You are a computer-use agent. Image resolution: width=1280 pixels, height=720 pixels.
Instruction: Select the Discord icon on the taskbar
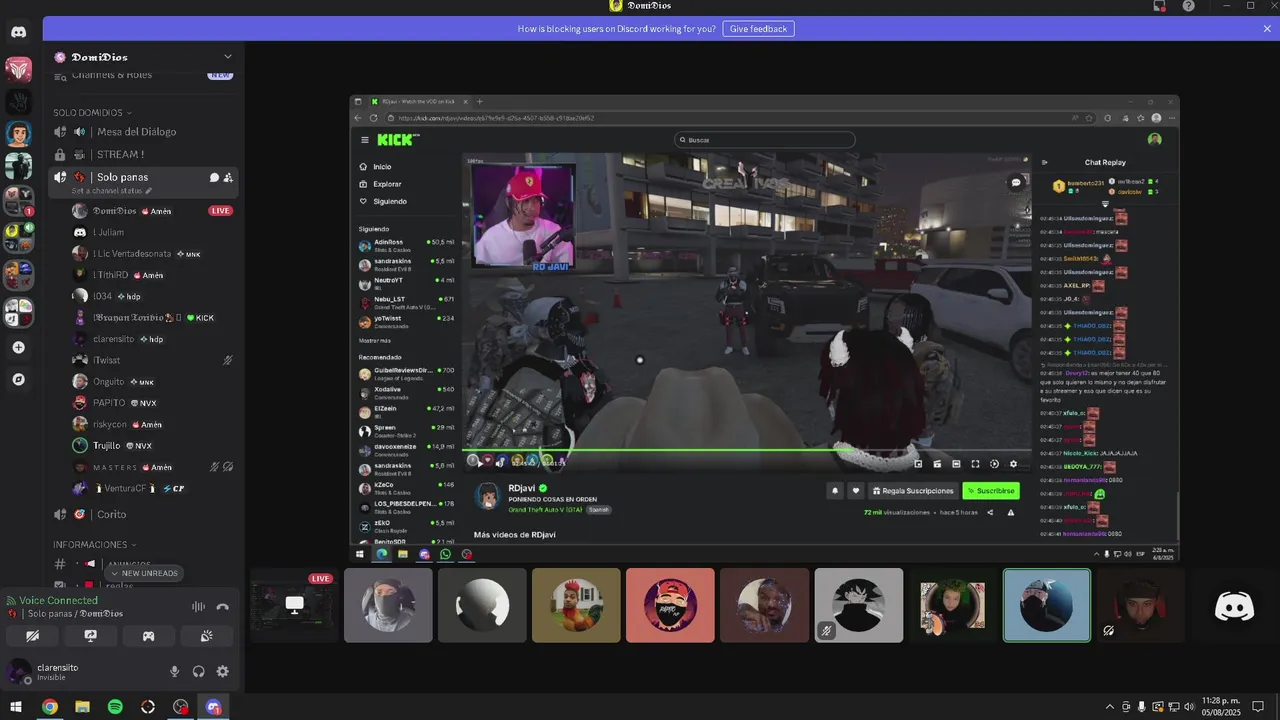pos(213,707)
